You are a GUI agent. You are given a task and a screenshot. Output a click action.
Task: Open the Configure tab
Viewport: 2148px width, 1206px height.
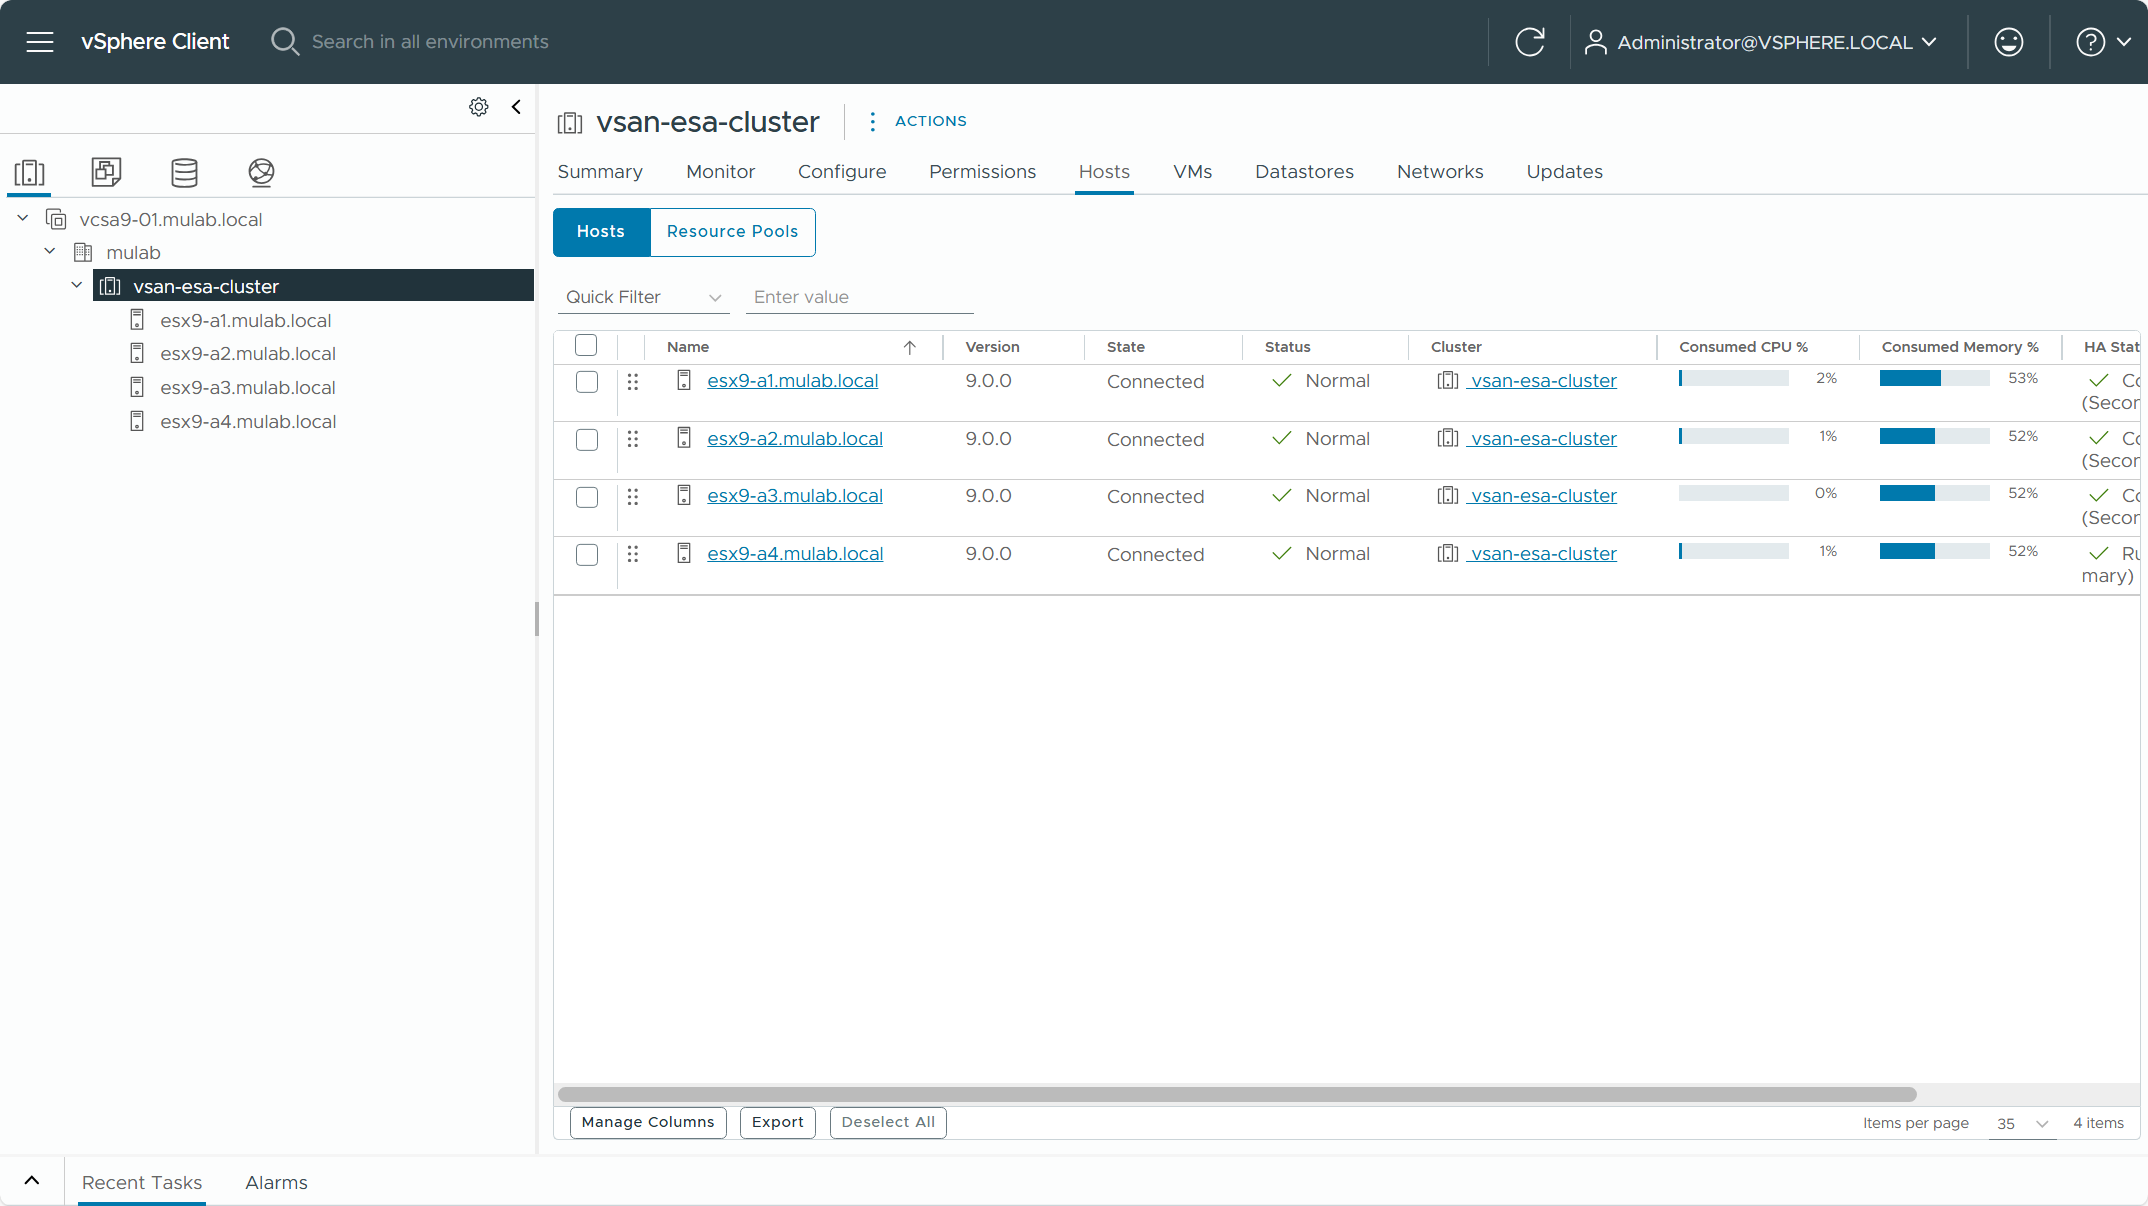(841, 172)
